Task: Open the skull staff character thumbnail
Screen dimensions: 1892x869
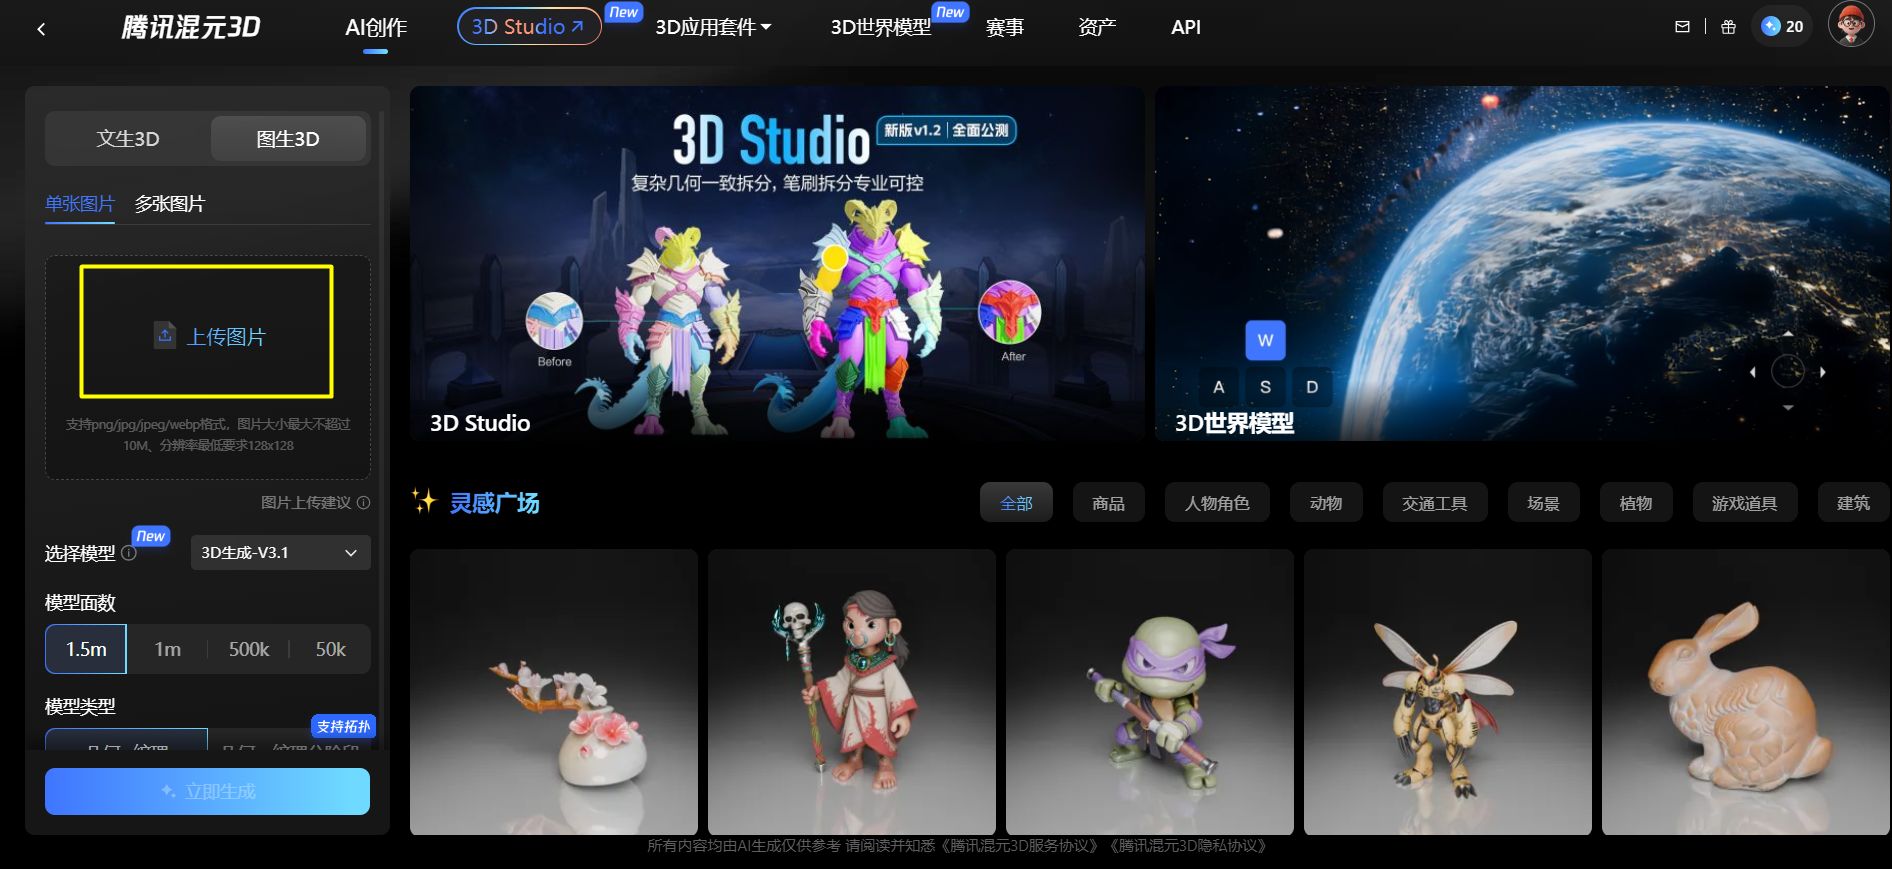Action: (852, 692)
